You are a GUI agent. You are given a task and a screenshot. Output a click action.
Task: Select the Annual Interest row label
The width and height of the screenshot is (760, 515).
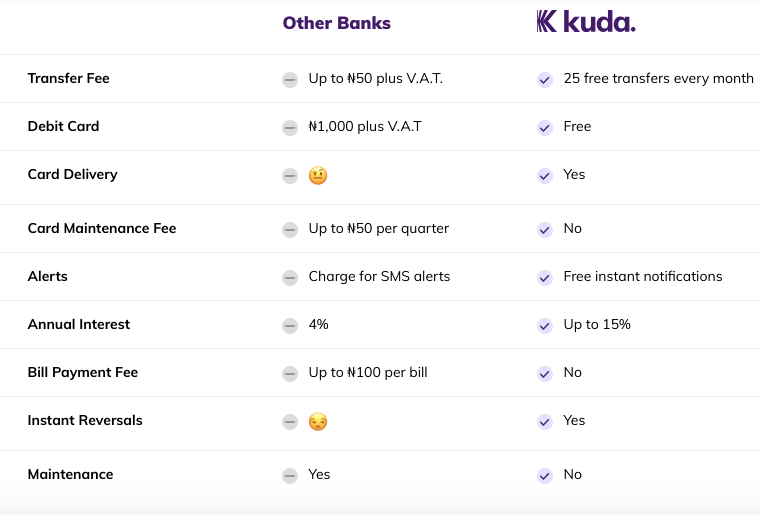pyautogui.click(x=79, y=324)
